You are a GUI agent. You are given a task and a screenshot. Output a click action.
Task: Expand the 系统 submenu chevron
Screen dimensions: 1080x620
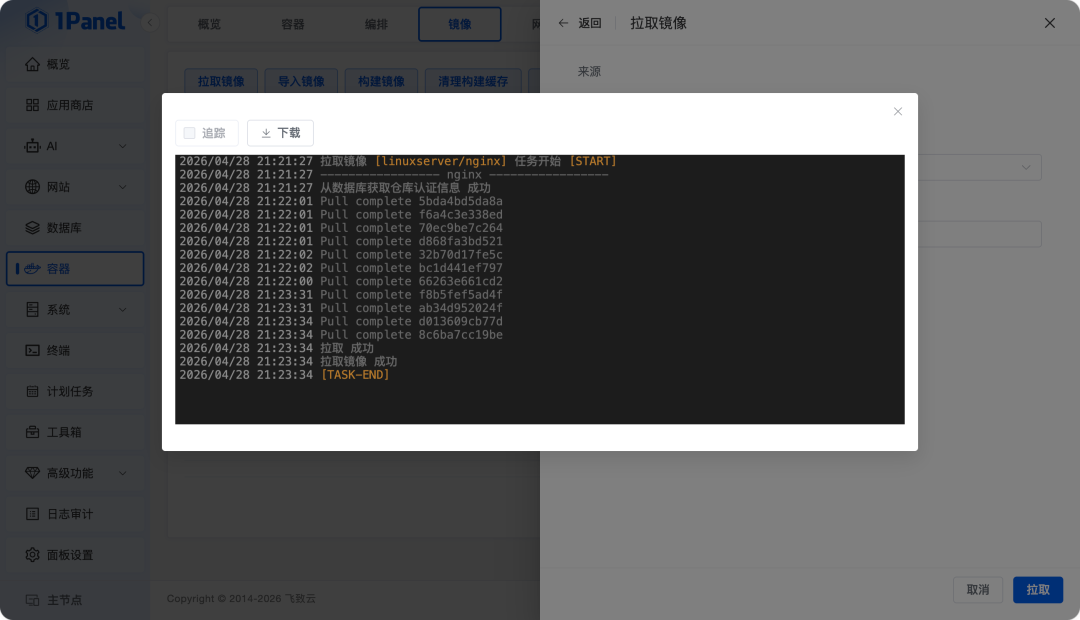(123, 309)
